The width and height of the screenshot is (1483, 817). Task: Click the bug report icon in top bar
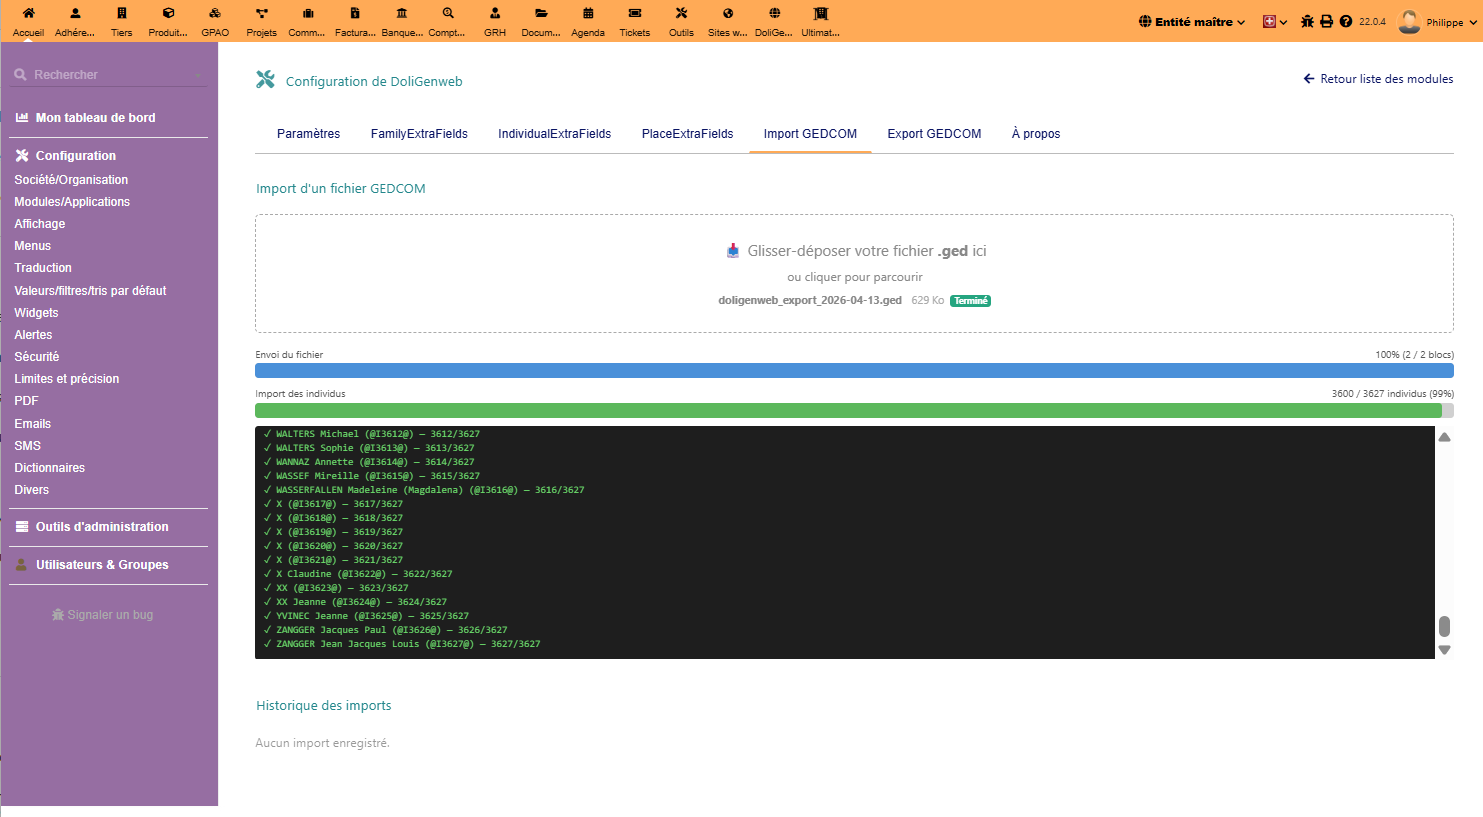click(x=1307, y=21)
